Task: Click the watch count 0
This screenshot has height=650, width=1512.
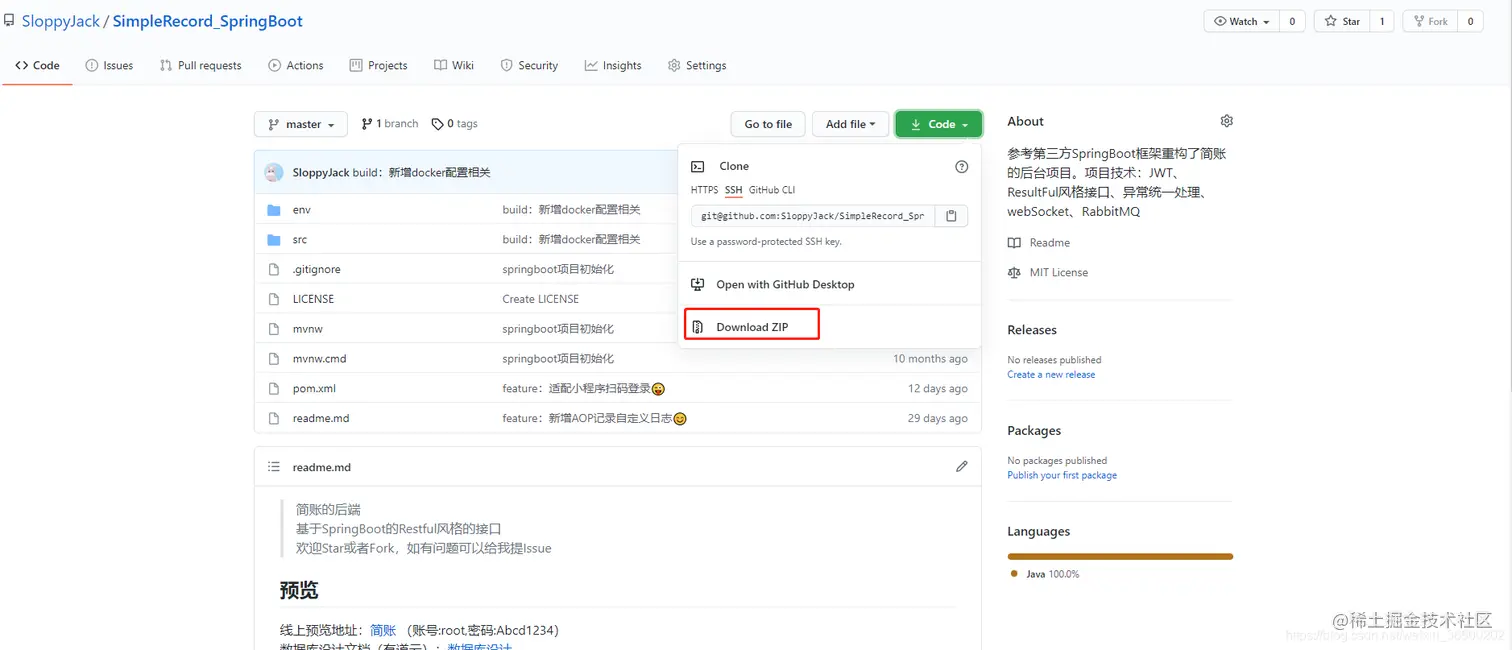Action: [x=1292, y=21]
